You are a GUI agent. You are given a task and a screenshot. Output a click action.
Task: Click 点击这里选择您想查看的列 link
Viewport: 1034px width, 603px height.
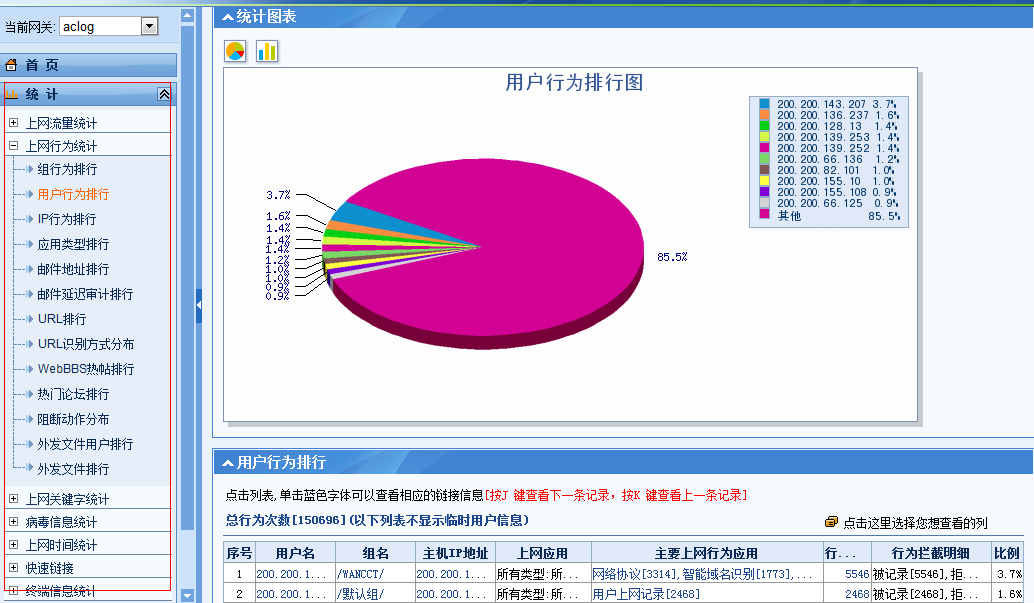pos(915,523)
